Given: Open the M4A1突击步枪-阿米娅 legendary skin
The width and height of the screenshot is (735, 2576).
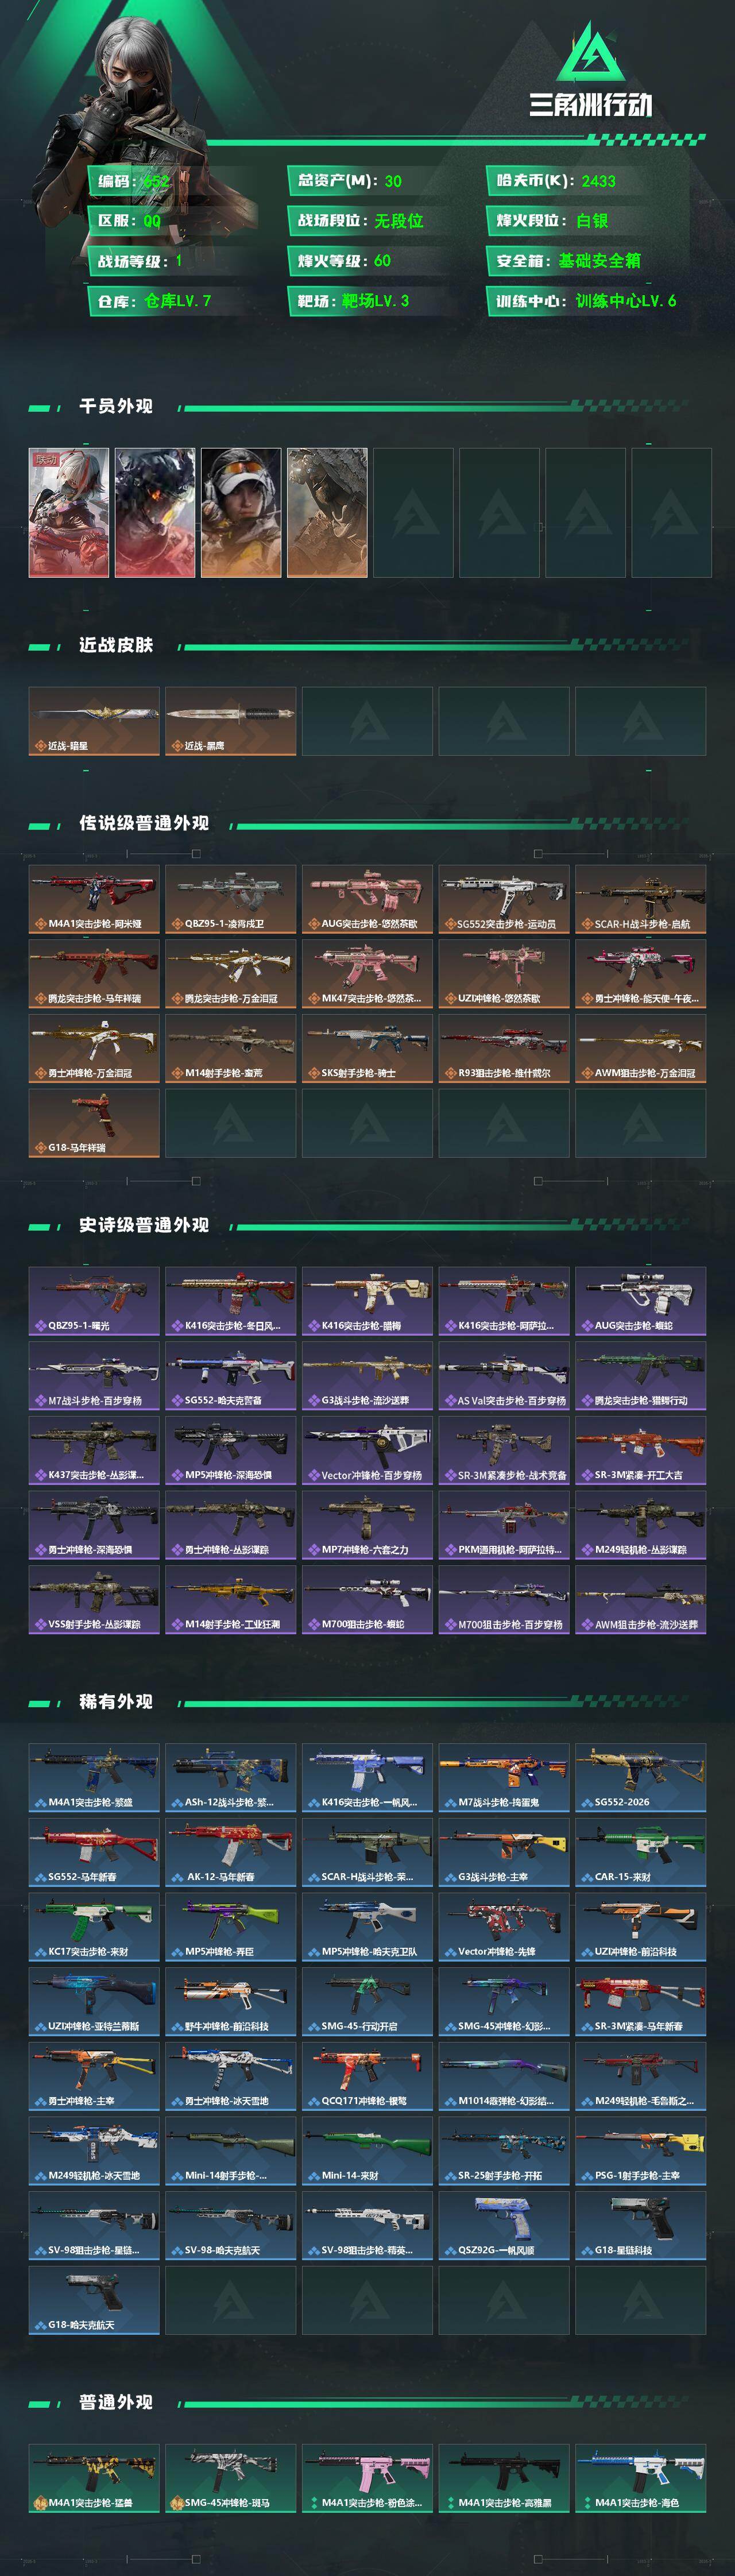Looking at the screenshot, I should 94,899.
